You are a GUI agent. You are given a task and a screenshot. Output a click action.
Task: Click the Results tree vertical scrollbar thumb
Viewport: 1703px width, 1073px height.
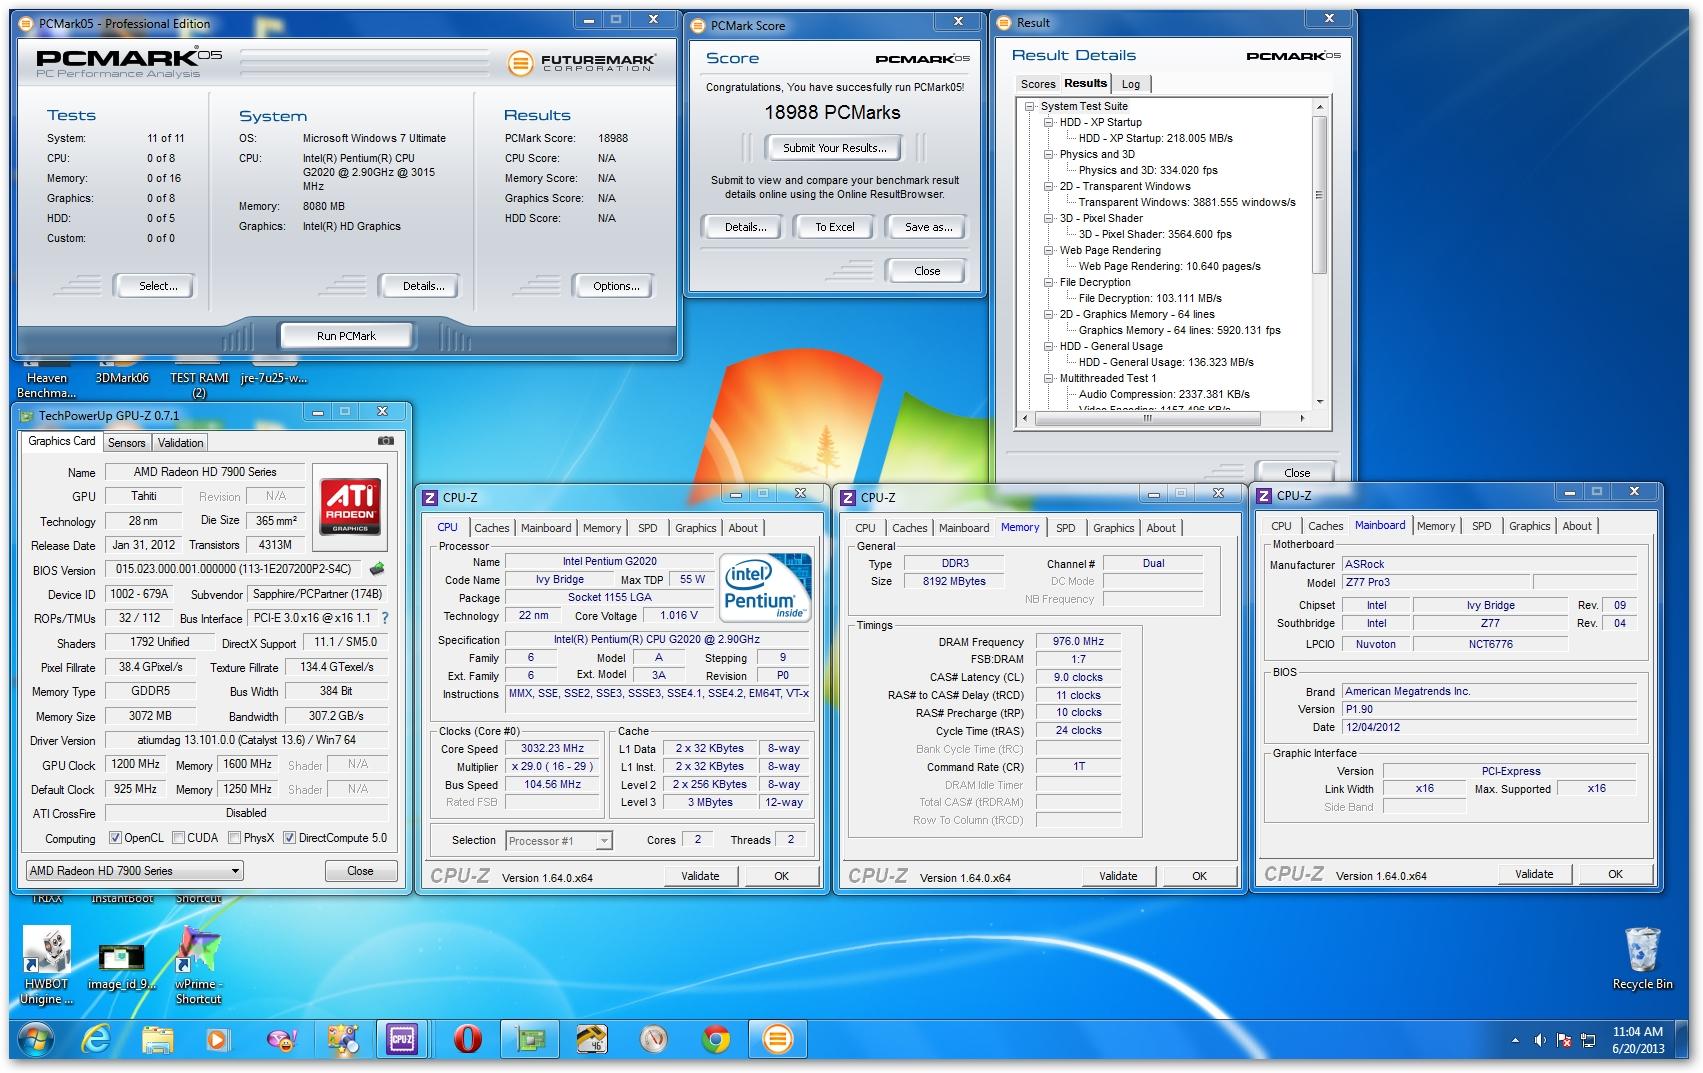tap(1320, 195)
